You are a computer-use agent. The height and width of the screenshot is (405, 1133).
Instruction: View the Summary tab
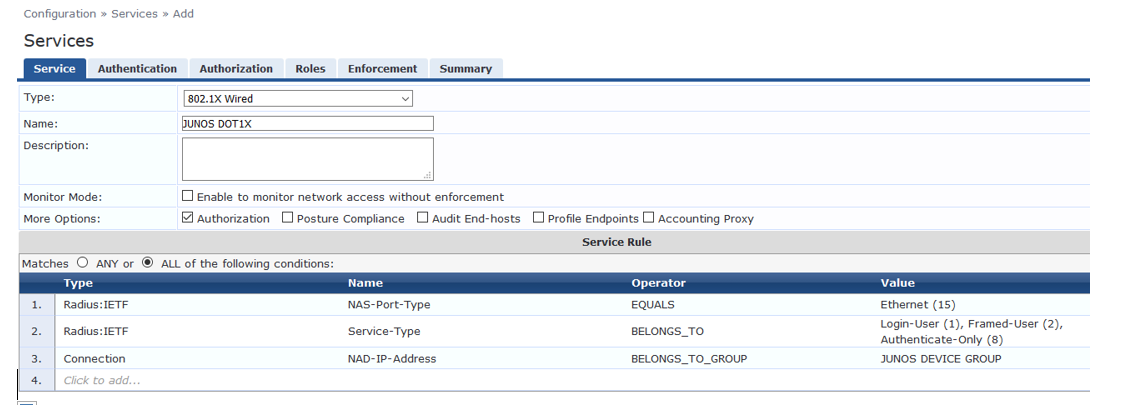[465, 69]
